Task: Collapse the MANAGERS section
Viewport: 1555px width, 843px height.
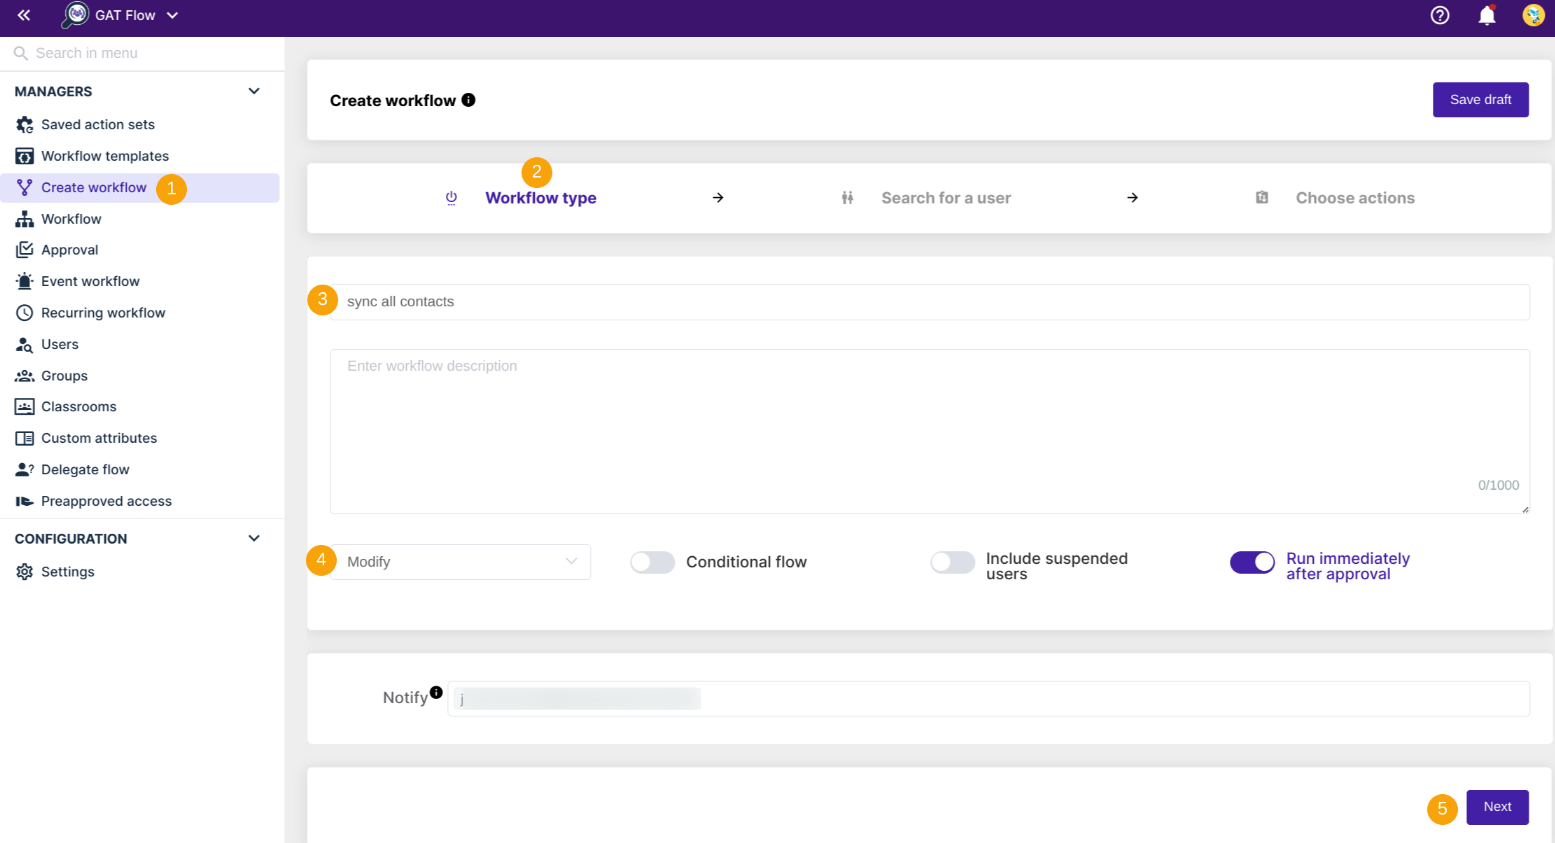Action: [254, 91]
